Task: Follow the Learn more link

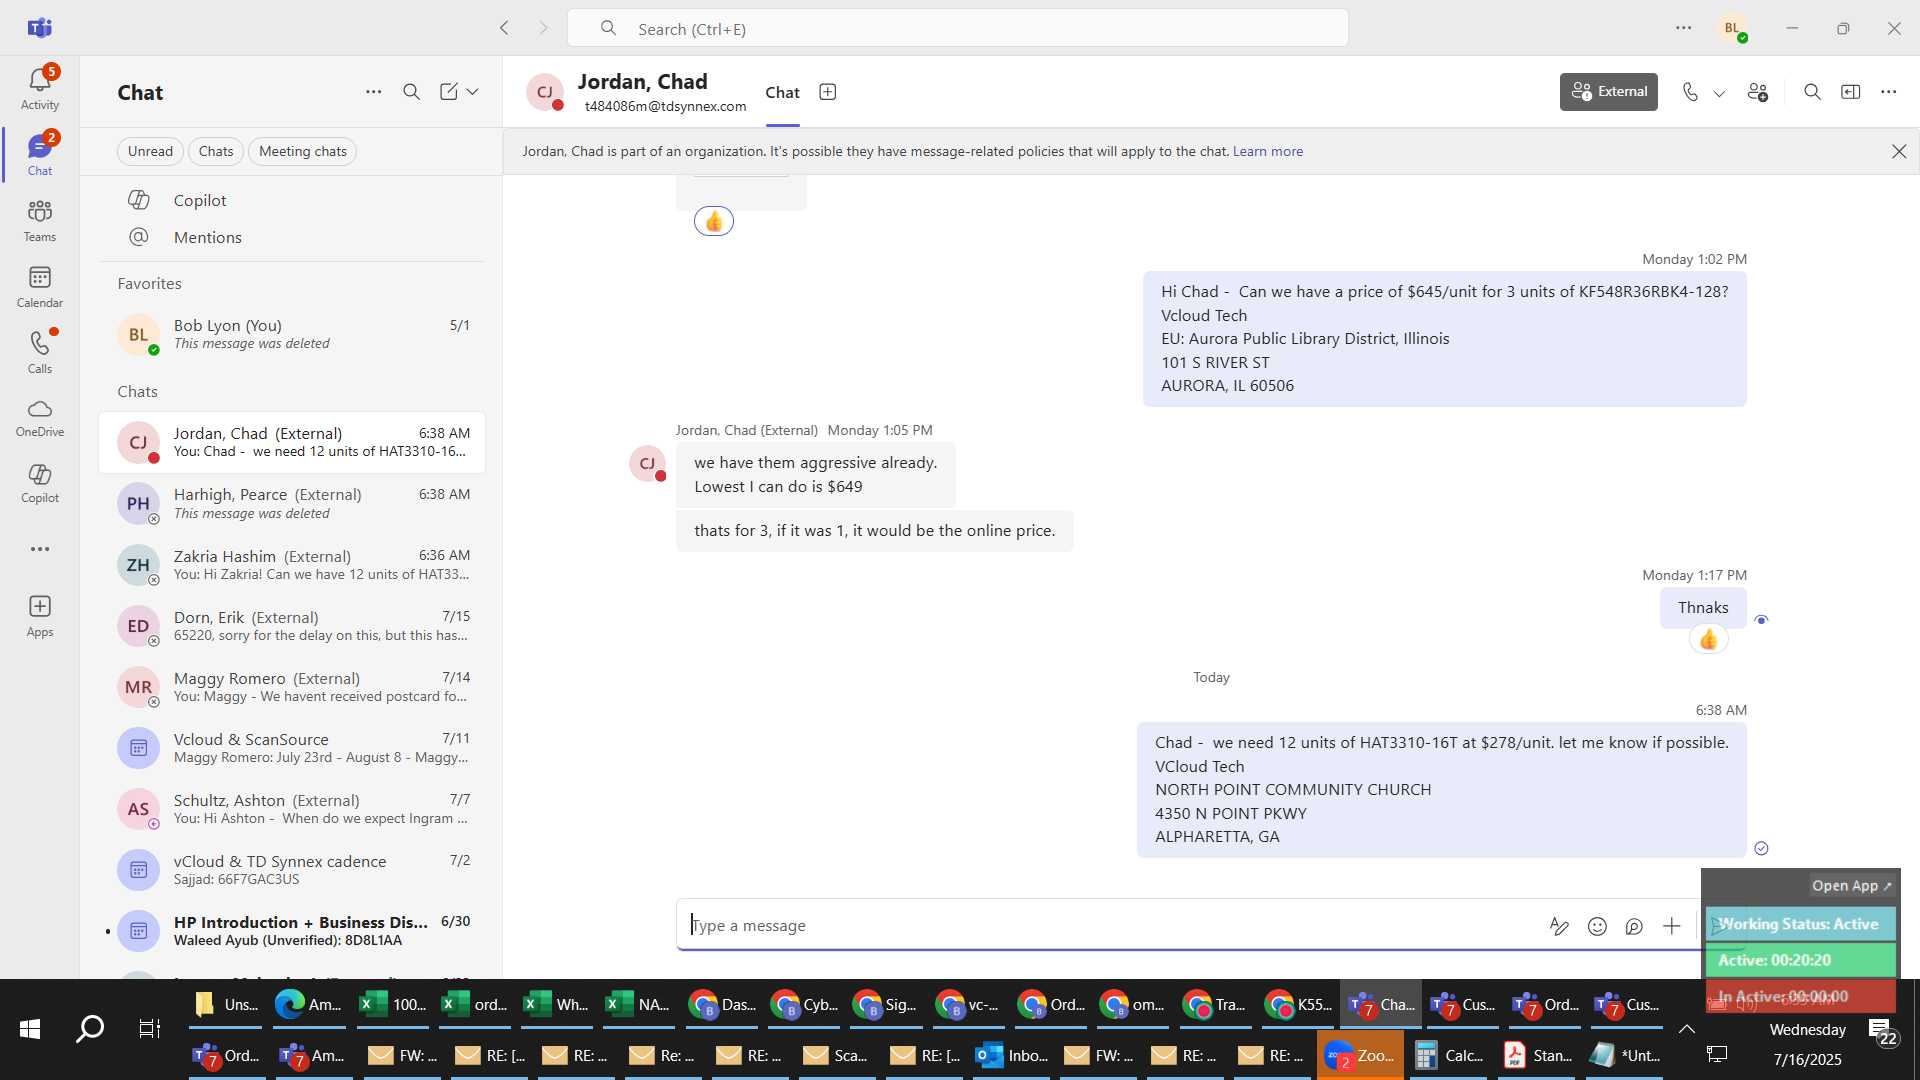Action: click(x=1267, y=151)
